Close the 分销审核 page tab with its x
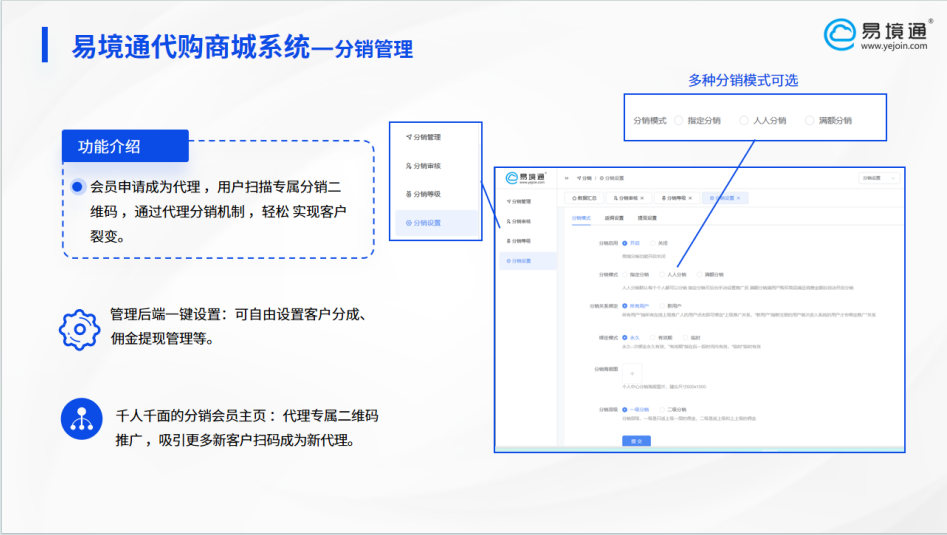 (x=642, y=198)
